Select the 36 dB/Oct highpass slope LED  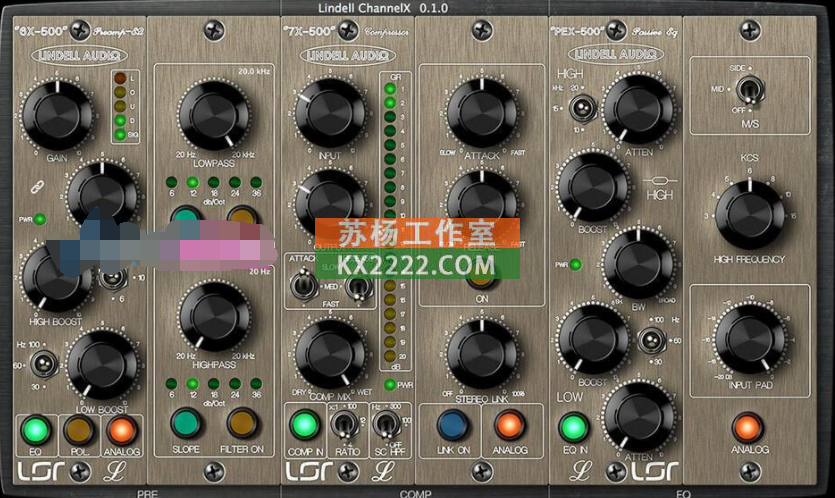[x=256, y=383]
